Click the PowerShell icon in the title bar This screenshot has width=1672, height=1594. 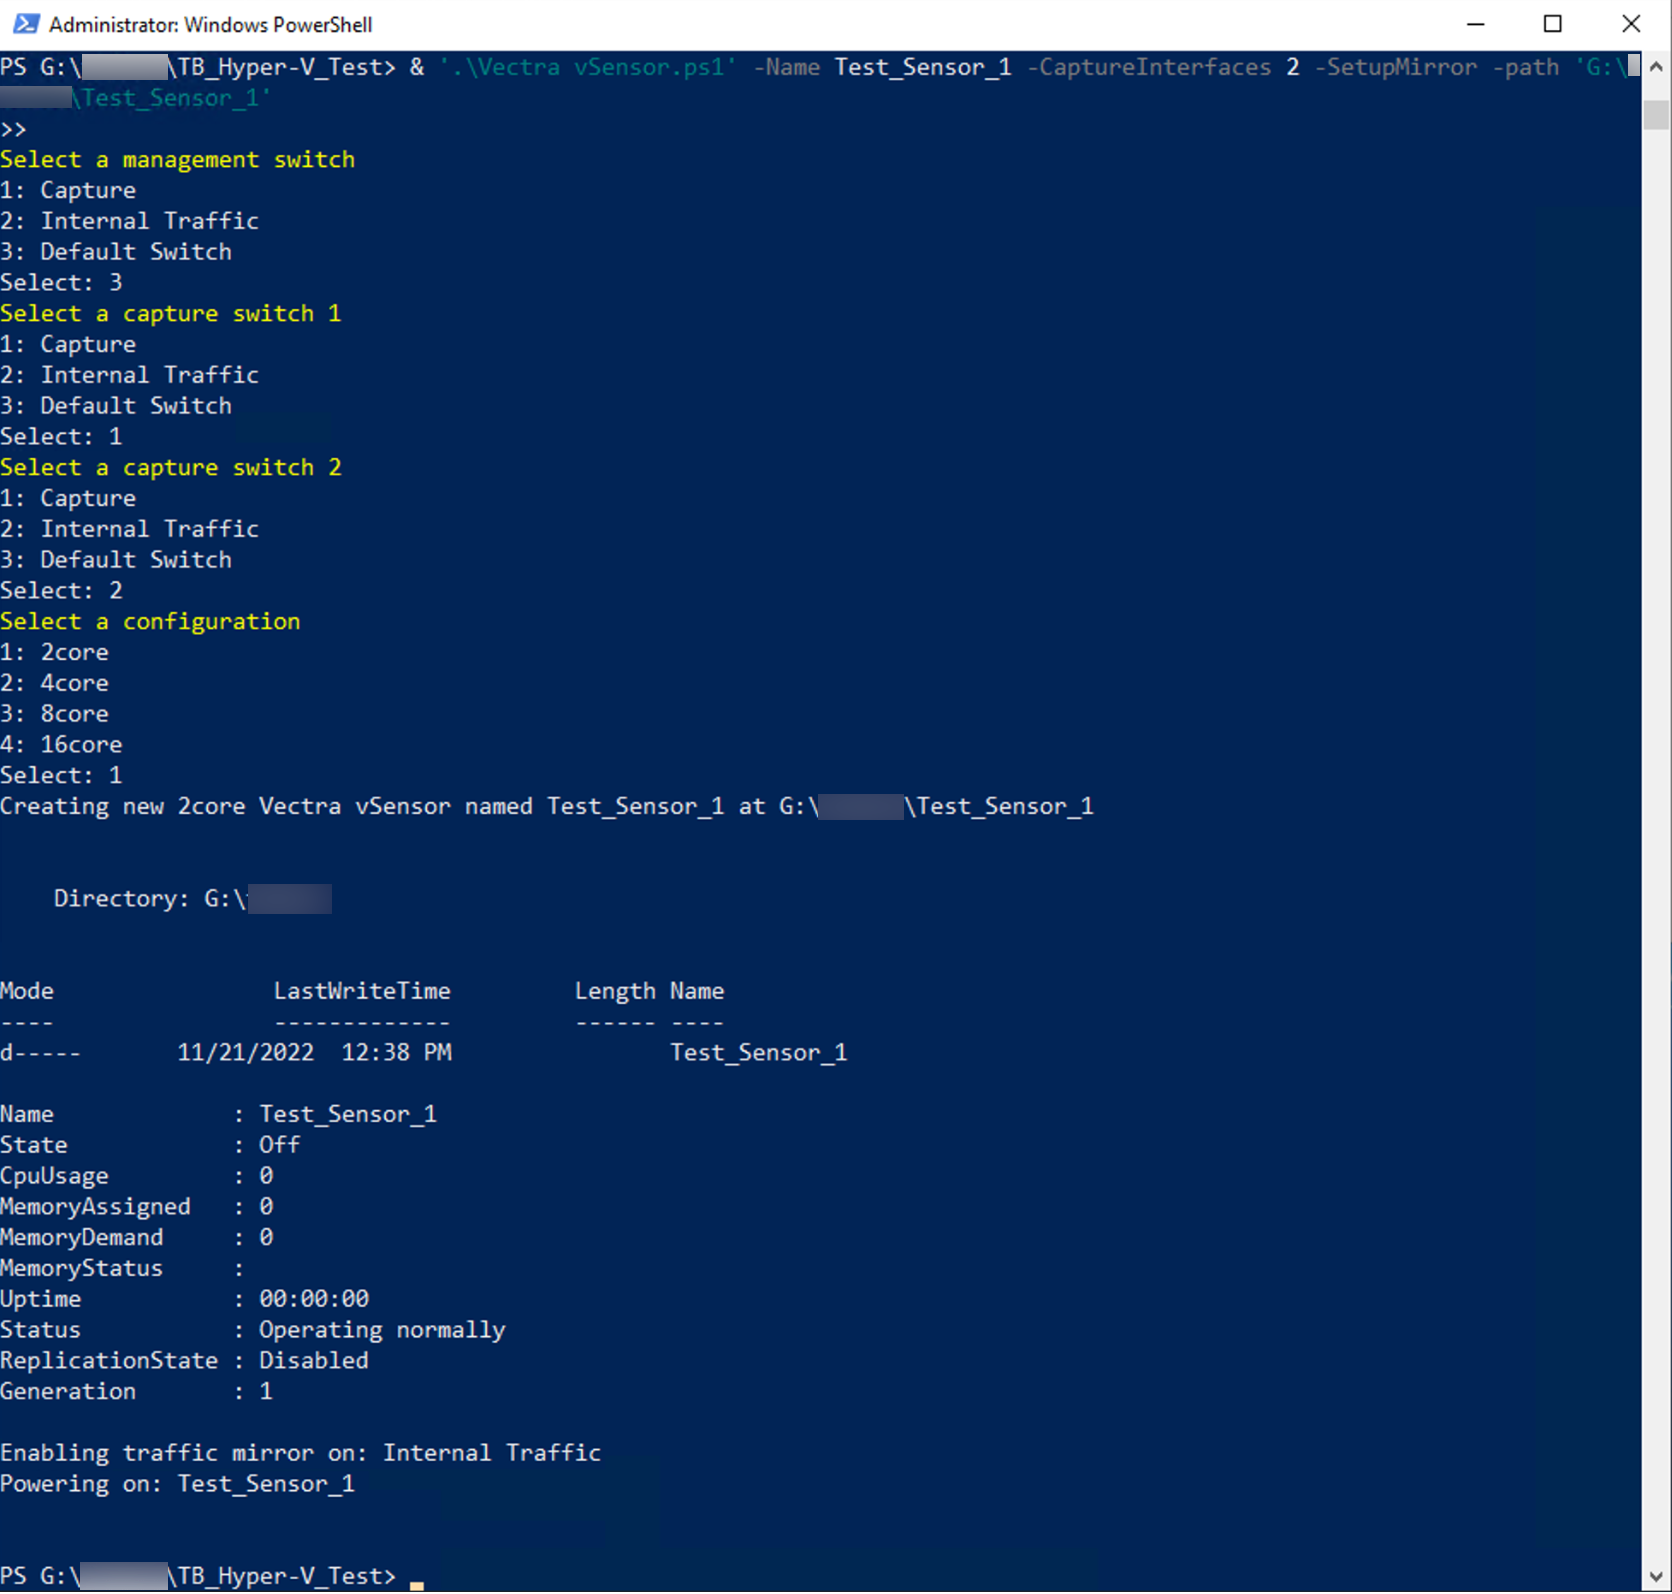[26, 24]
